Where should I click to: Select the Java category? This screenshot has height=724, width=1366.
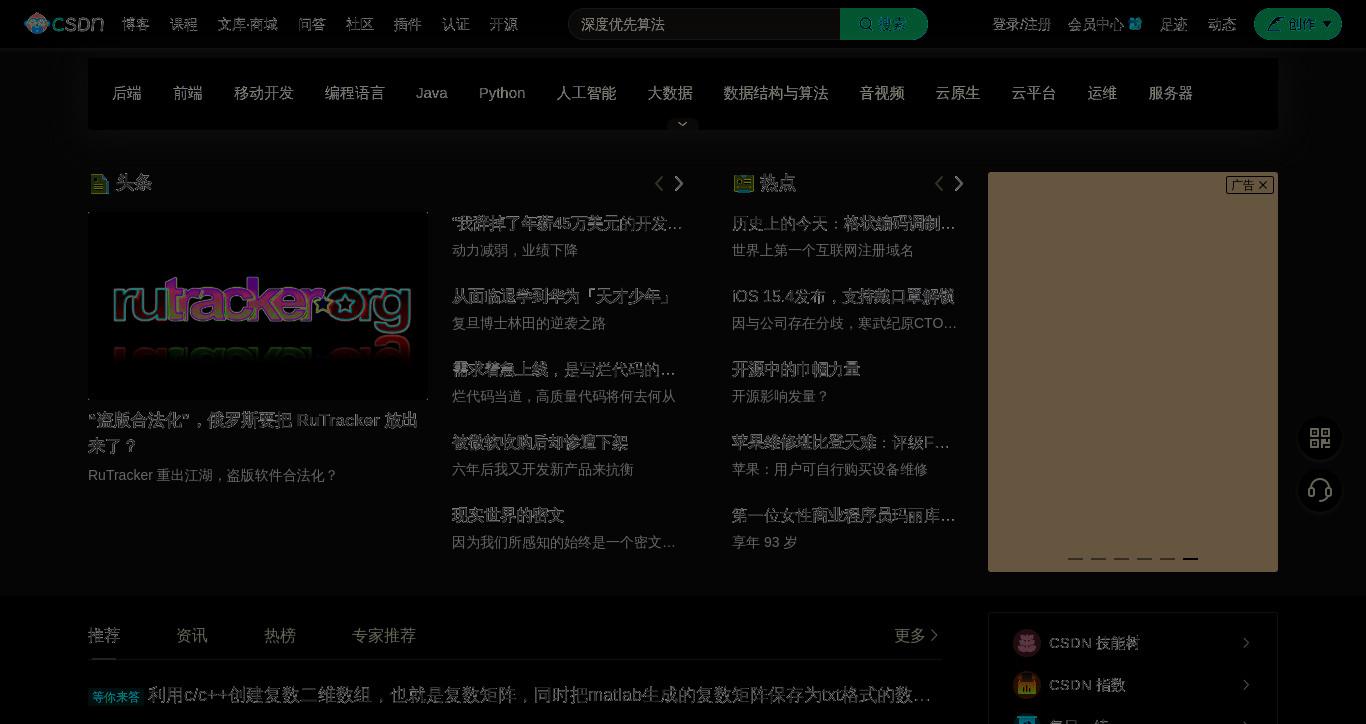(432, 93)
